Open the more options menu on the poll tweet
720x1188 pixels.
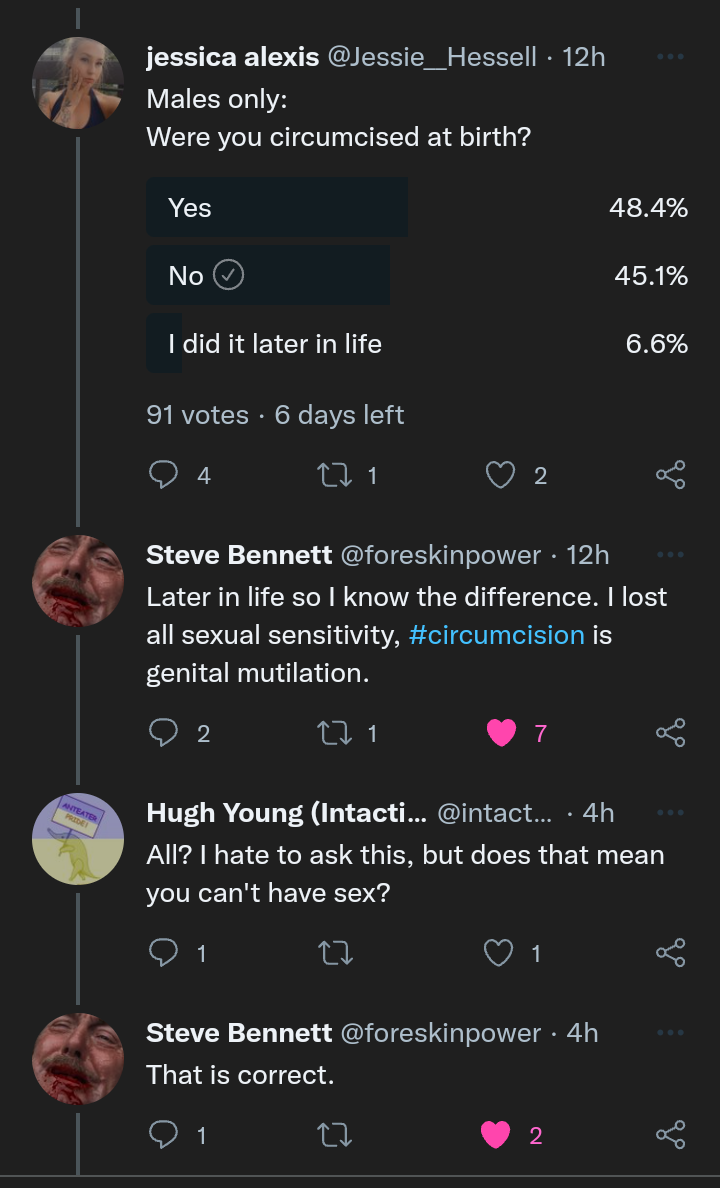pyautogui.click(x=670, y=57)
